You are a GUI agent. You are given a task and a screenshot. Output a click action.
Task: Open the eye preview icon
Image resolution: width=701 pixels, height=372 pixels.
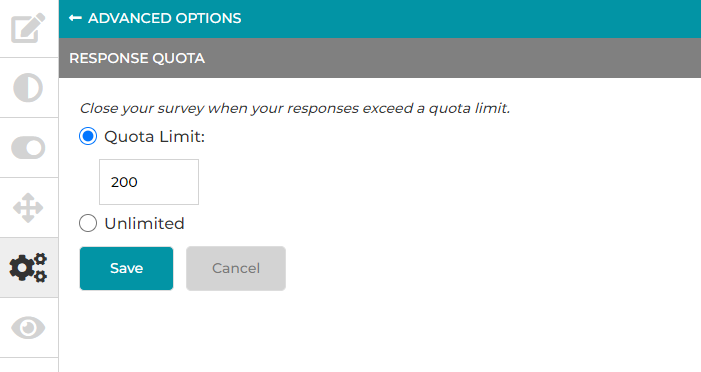[28, 328]
